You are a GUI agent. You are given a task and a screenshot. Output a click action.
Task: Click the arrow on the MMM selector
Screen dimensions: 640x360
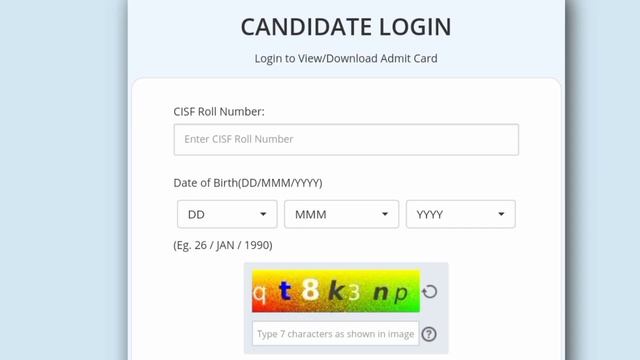[x=384, y=214]
